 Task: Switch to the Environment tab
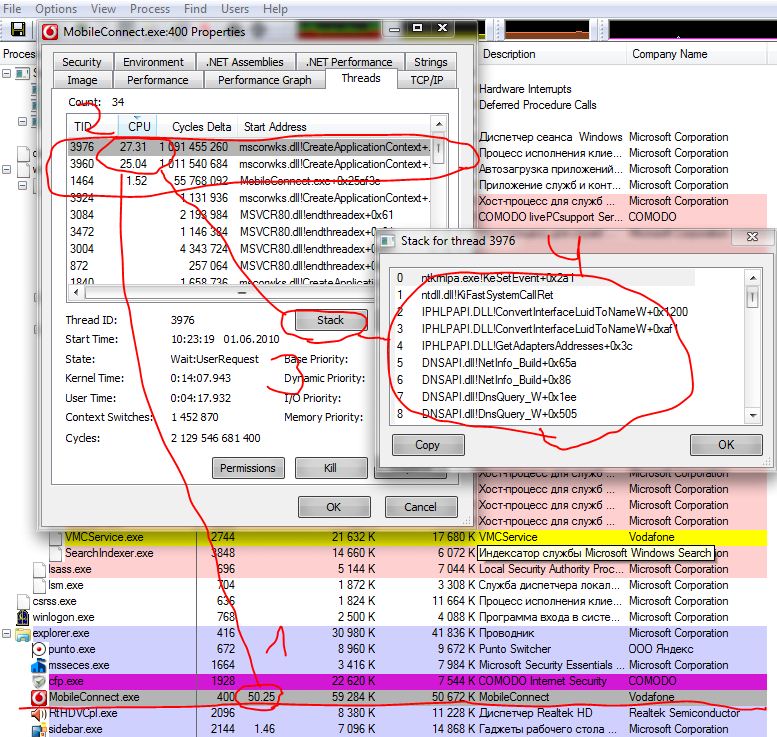(x=154, y=62)
